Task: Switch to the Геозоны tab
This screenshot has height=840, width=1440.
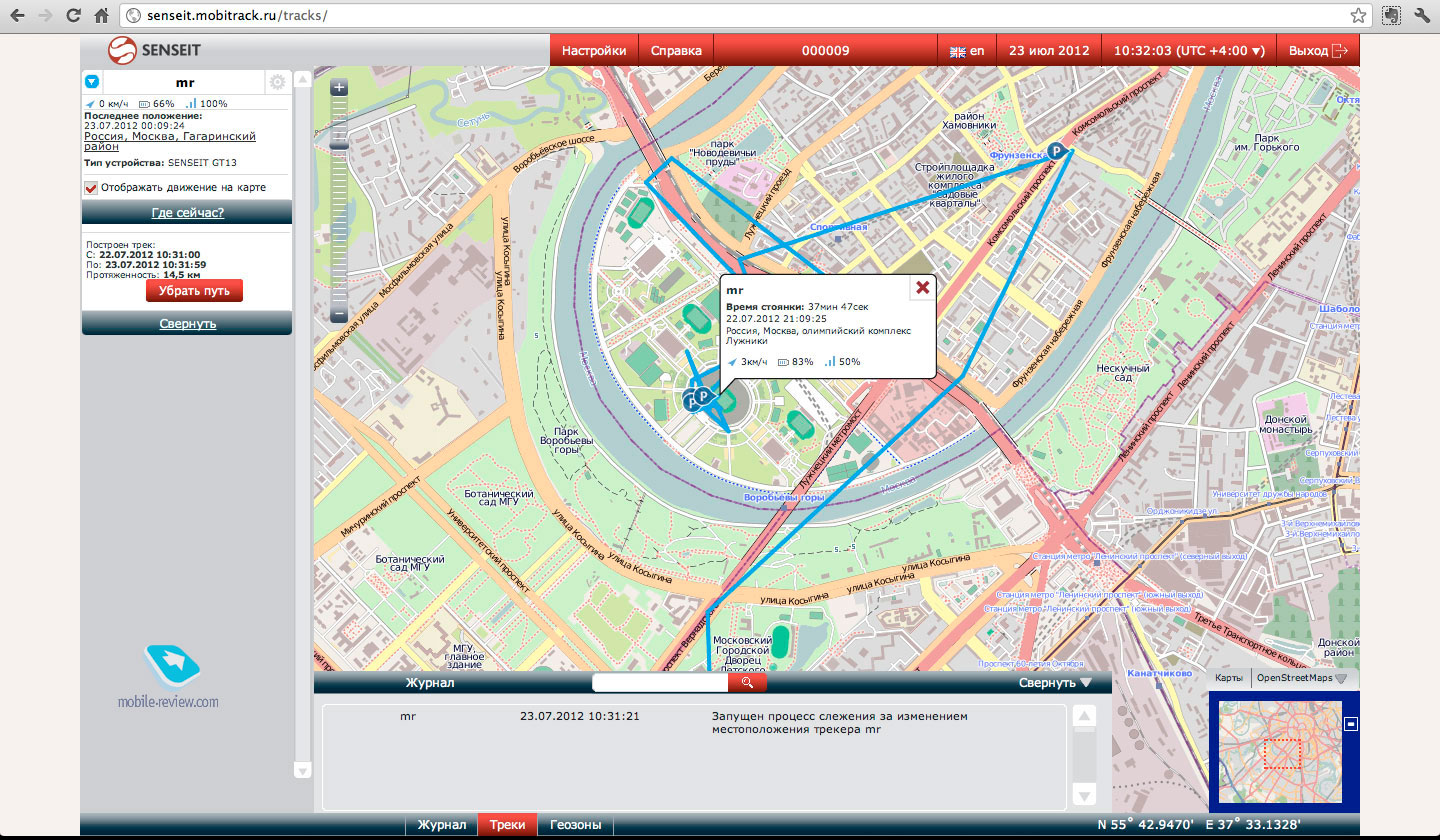Action: click(575, 825)
